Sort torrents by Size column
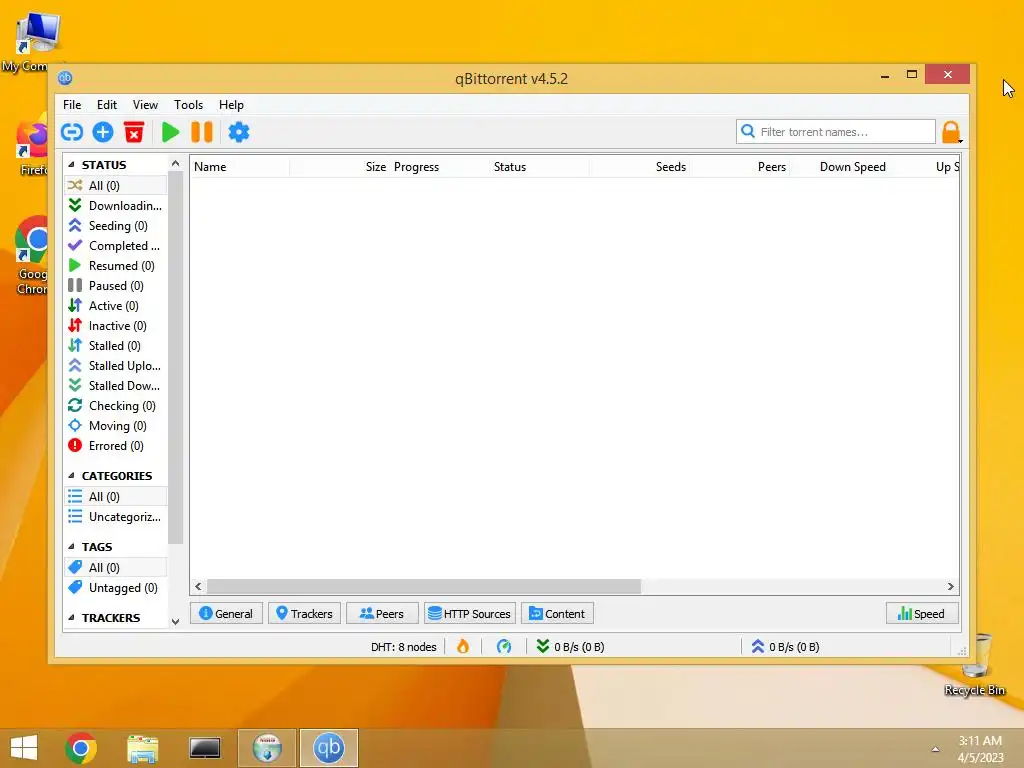Screen dimensions: 1024x768 (x=340, y=167)
